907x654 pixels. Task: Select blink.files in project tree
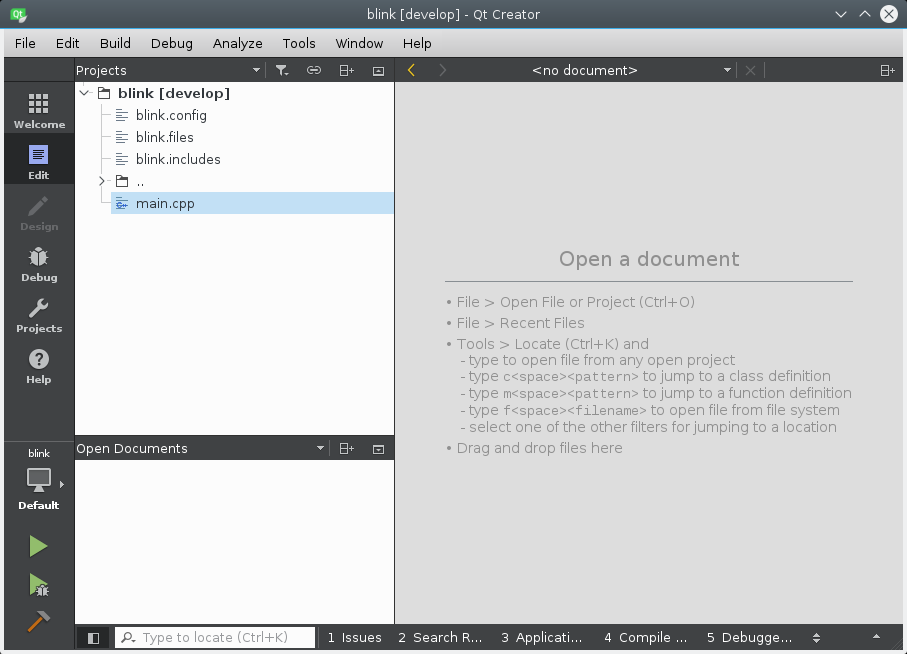click(x=164, y=137)
